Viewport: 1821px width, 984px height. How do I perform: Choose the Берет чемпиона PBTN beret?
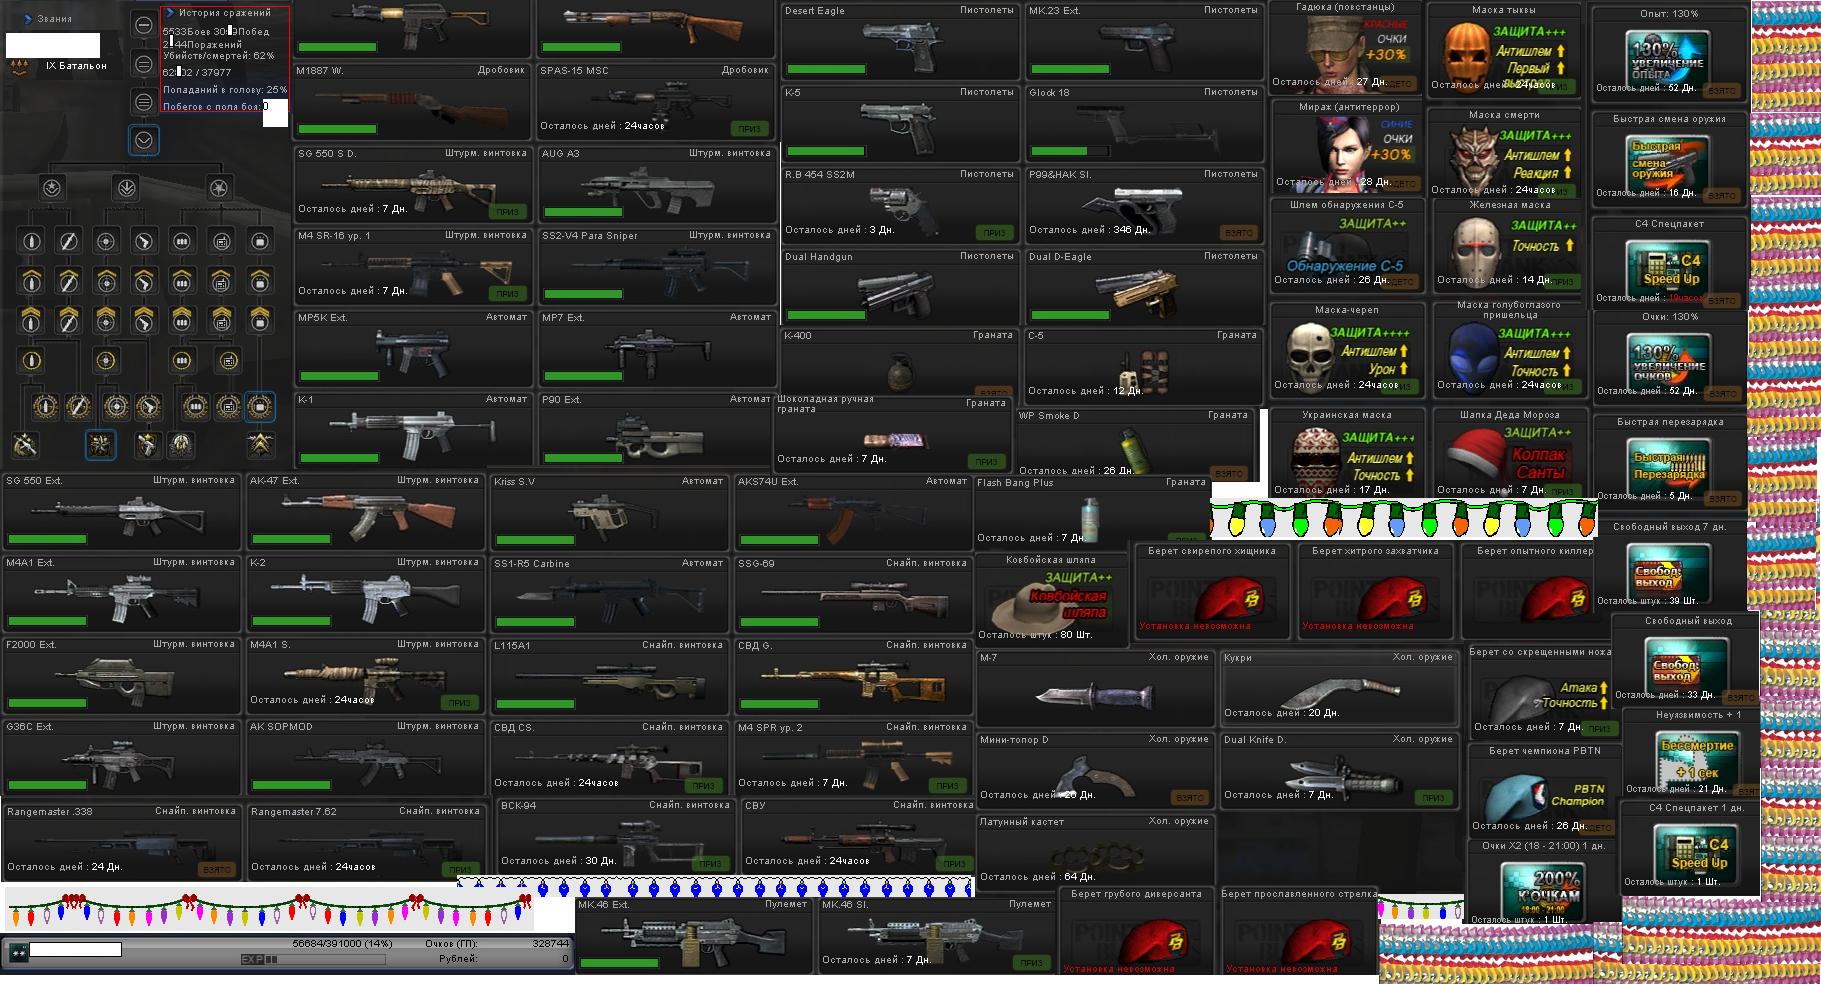(1544, 790)
